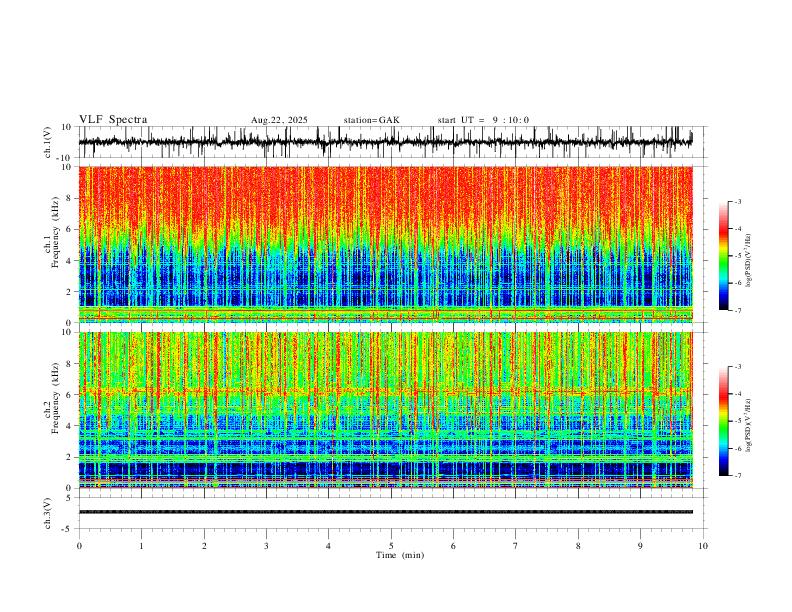Image resolution: width=792 pixels, height=612 pixels.
Task: Click the ch.1 color bar log(PSD) label
Action: [749, 261]
